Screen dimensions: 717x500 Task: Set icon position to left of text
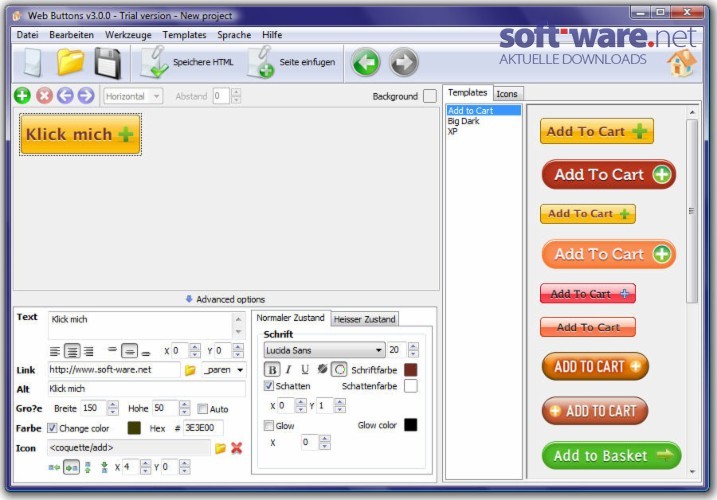[54, 468]
